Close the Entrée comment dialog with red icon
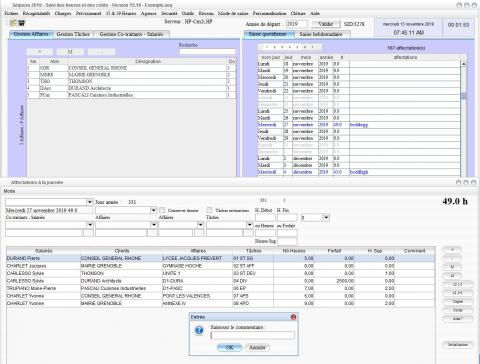The width and height of the screenshot is (480, 364). [293, 317]
